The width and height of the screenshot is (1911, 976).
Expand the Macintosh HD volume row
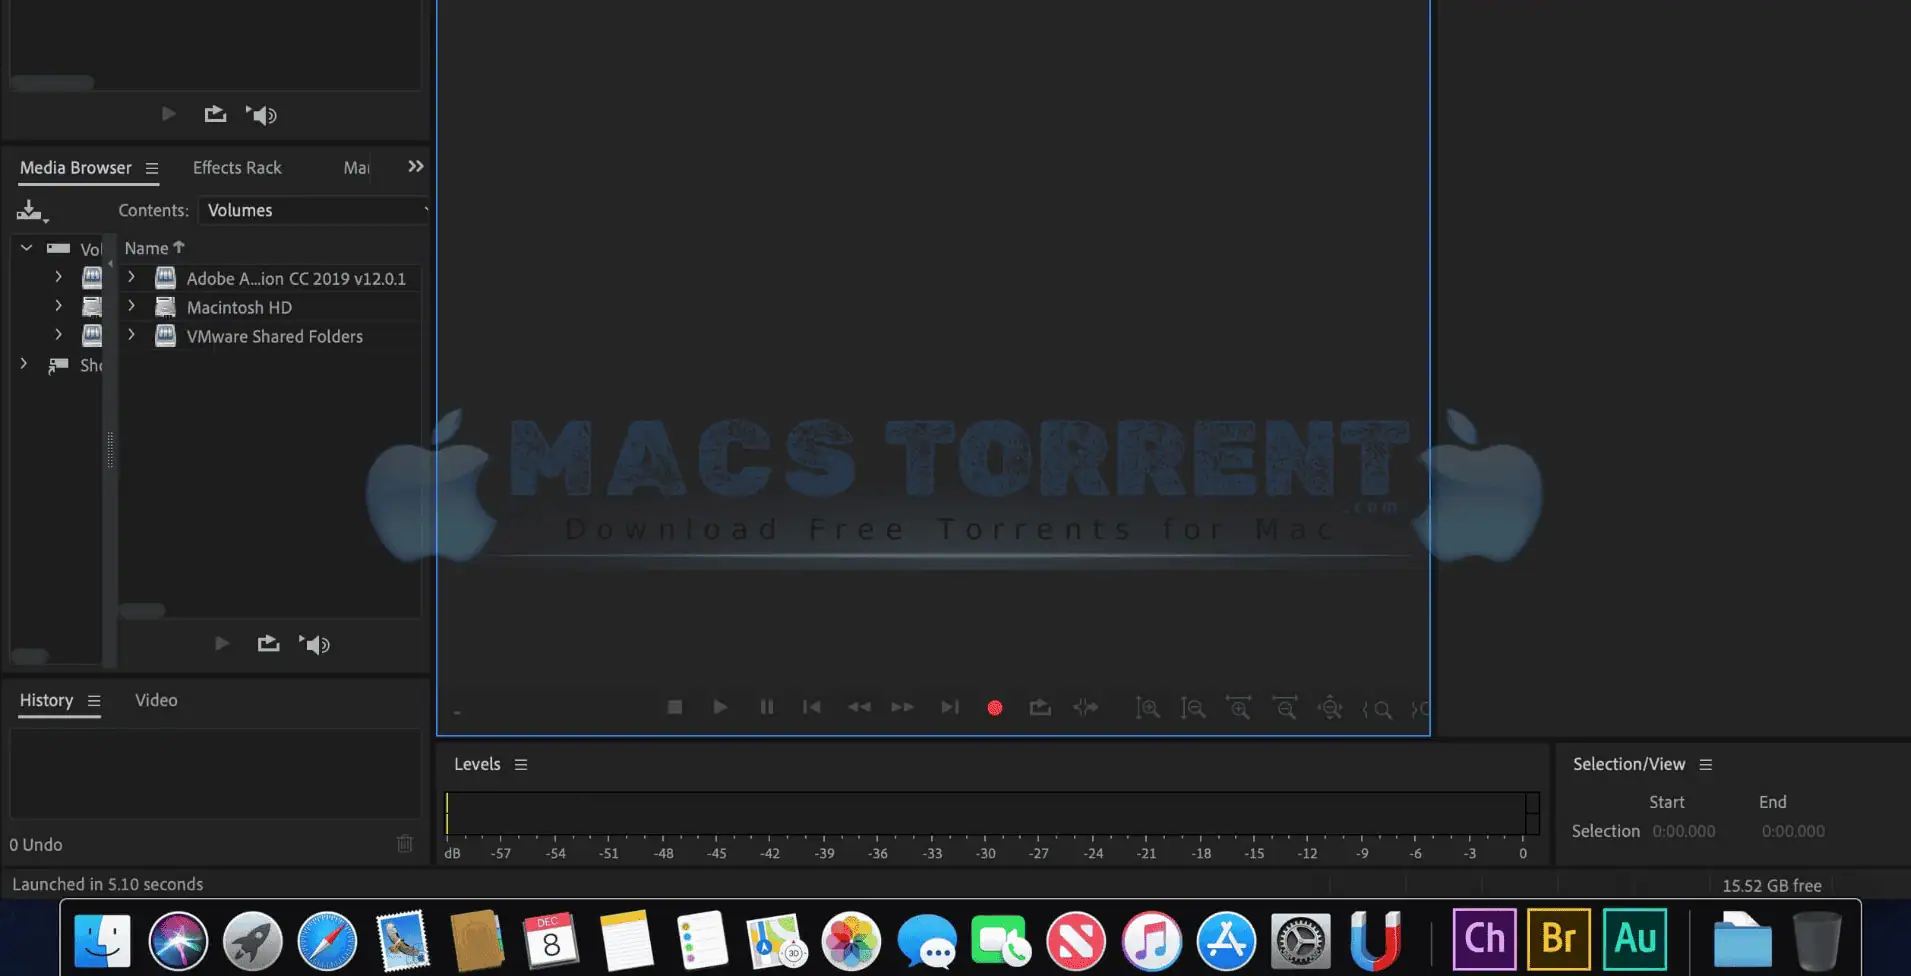[131, 306]
